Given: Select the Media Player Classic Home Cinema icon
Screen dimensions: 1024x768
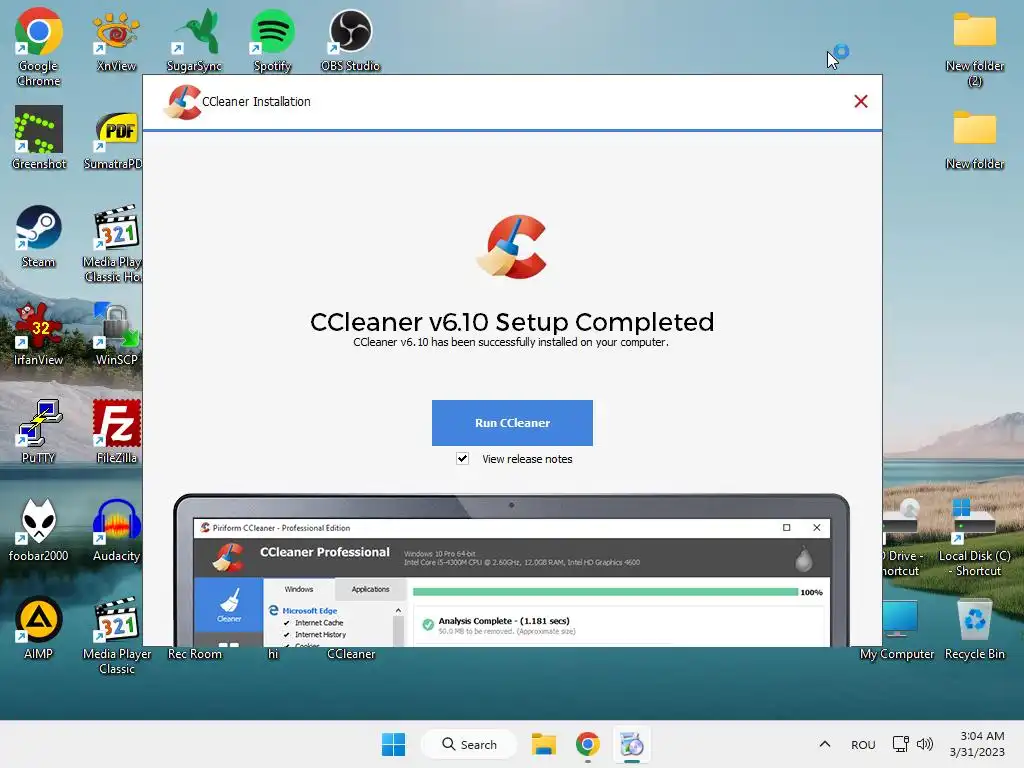Looking at the screenshot, I should [114, 244].
